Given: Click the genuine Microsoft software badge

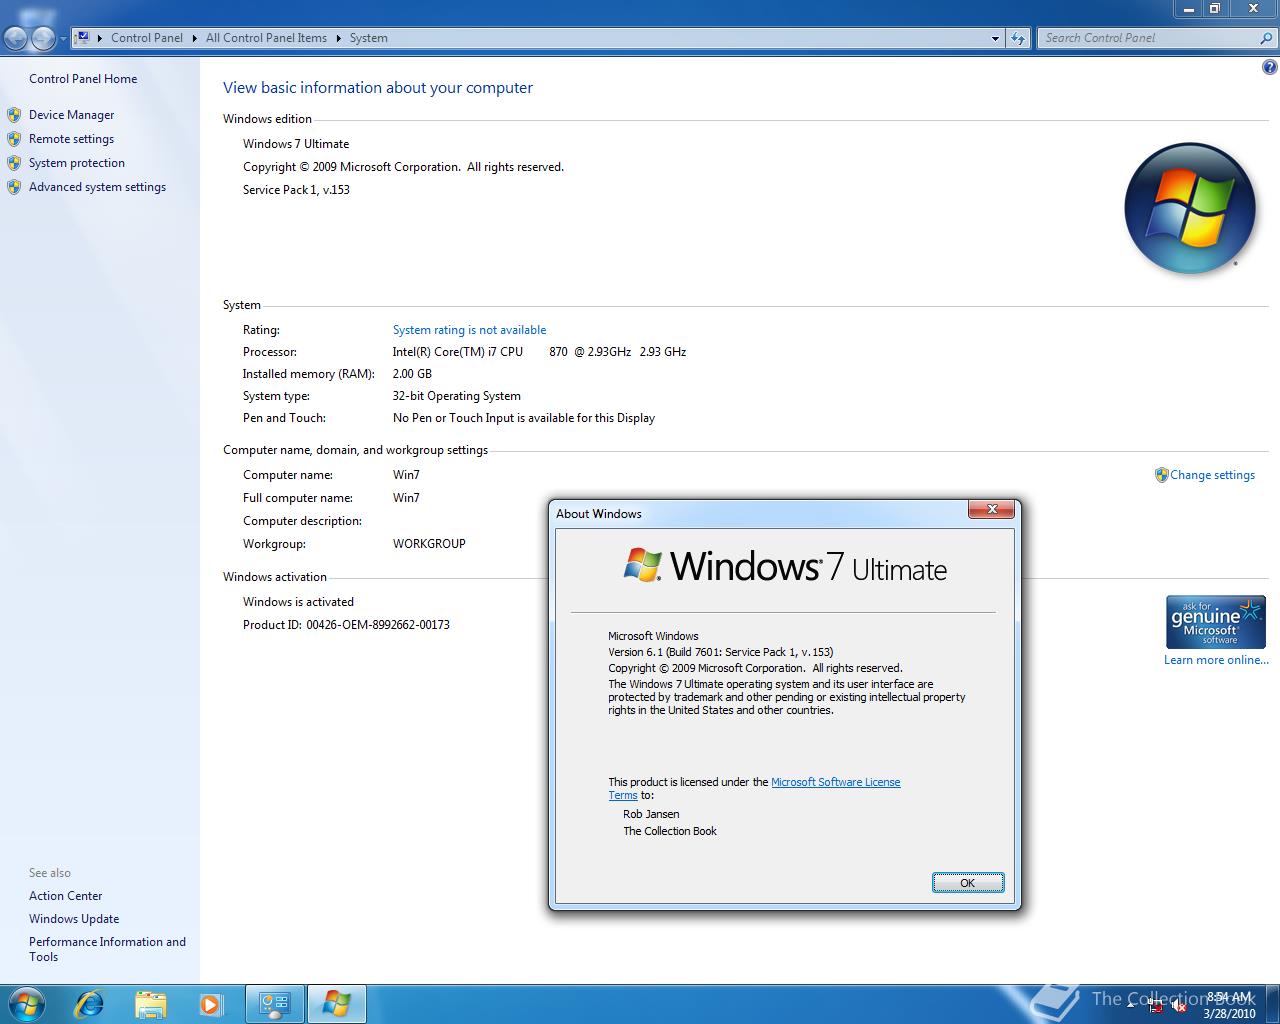Looking at the screenshot, I should [x=1216, y=622].
